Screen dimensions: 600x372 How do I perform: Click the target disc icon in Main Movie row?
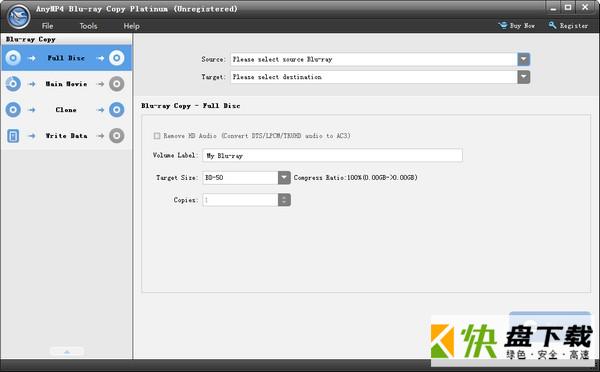point(117,84)
